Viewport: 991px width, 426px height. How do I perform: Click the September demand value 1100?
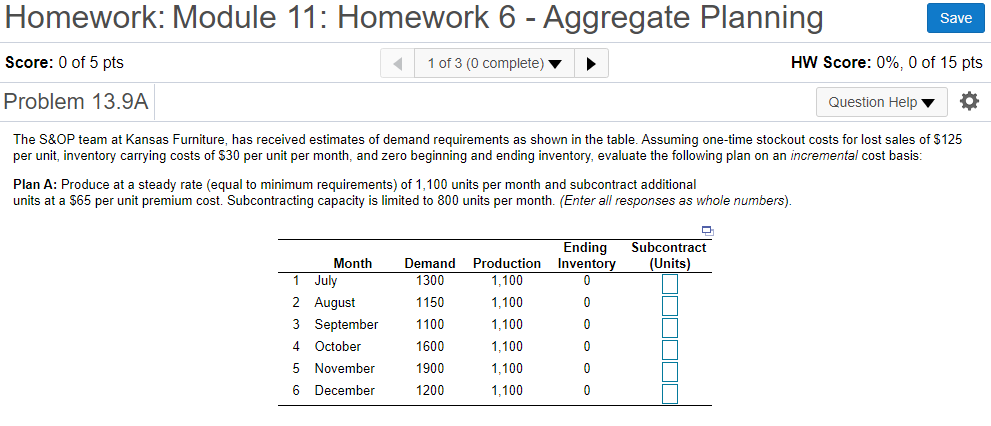point(430,325)
